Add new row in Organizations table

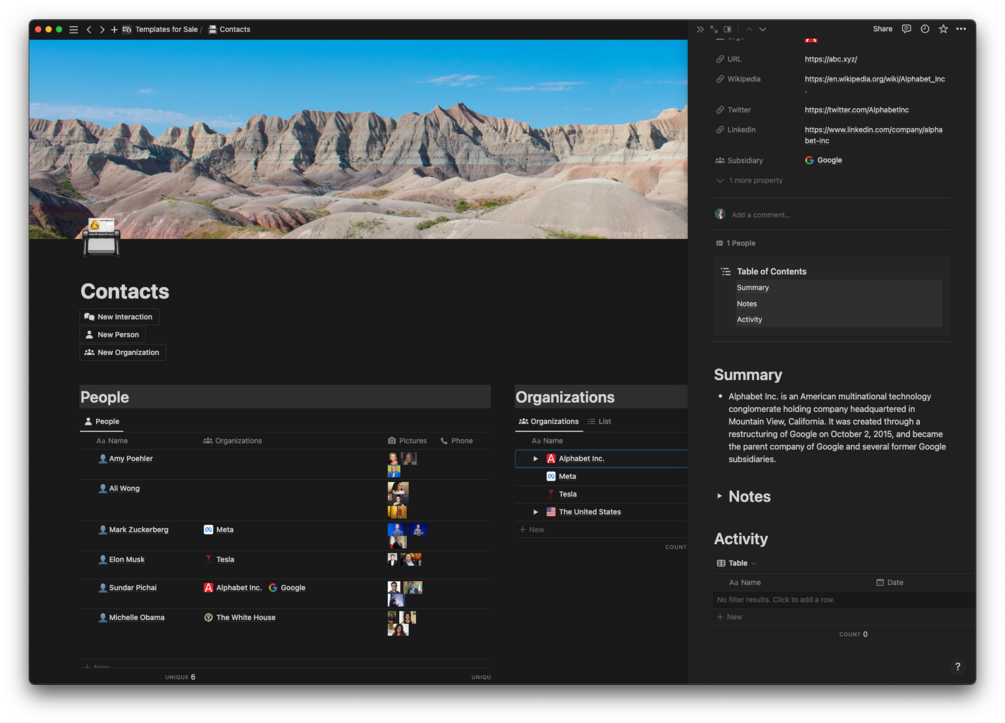(x=531, y=530)
